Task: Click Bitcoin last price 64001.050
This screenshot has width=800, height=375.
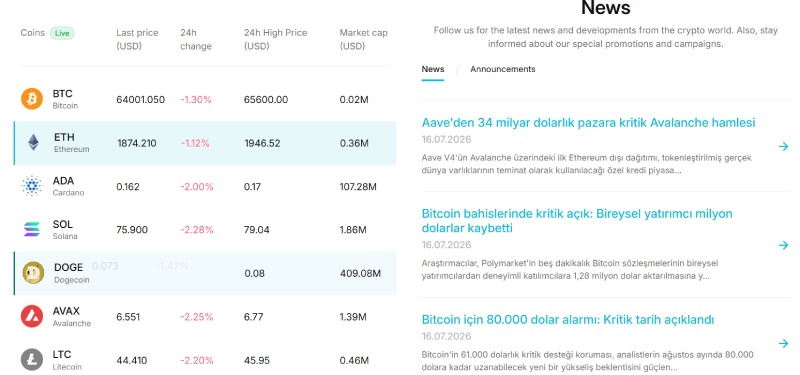Action: pyautogui.click(x=140, y=99)
